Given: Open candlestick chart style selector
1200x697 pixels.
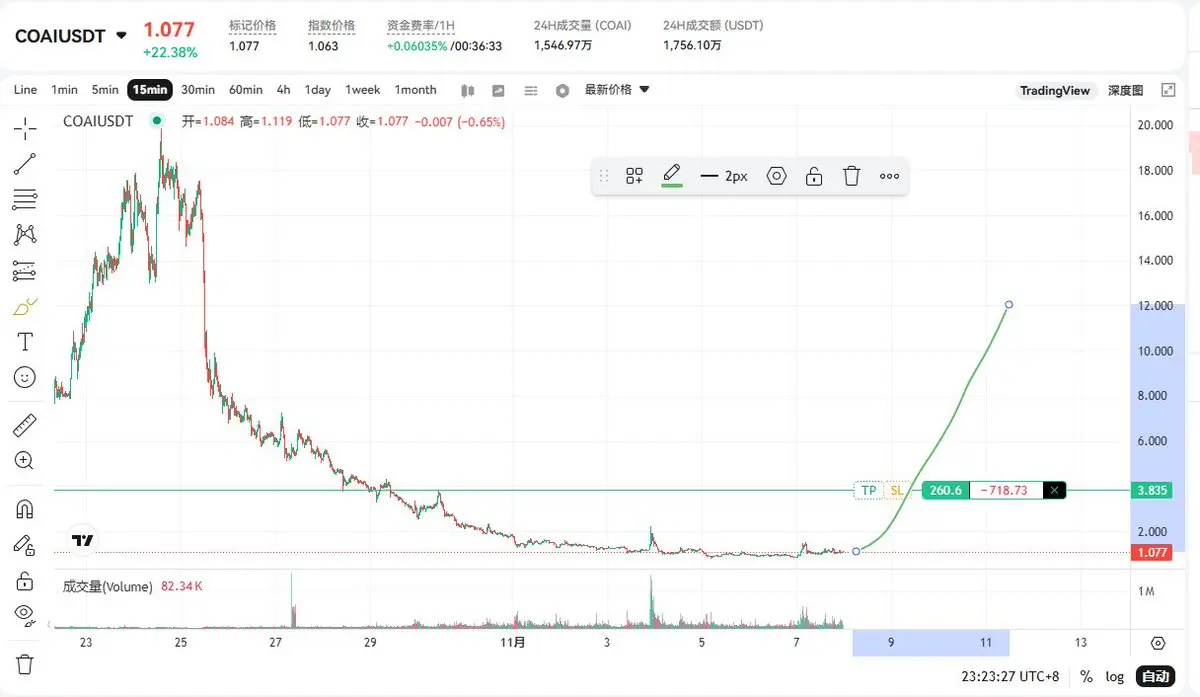Looking at the screenshot, I should 467,90.
